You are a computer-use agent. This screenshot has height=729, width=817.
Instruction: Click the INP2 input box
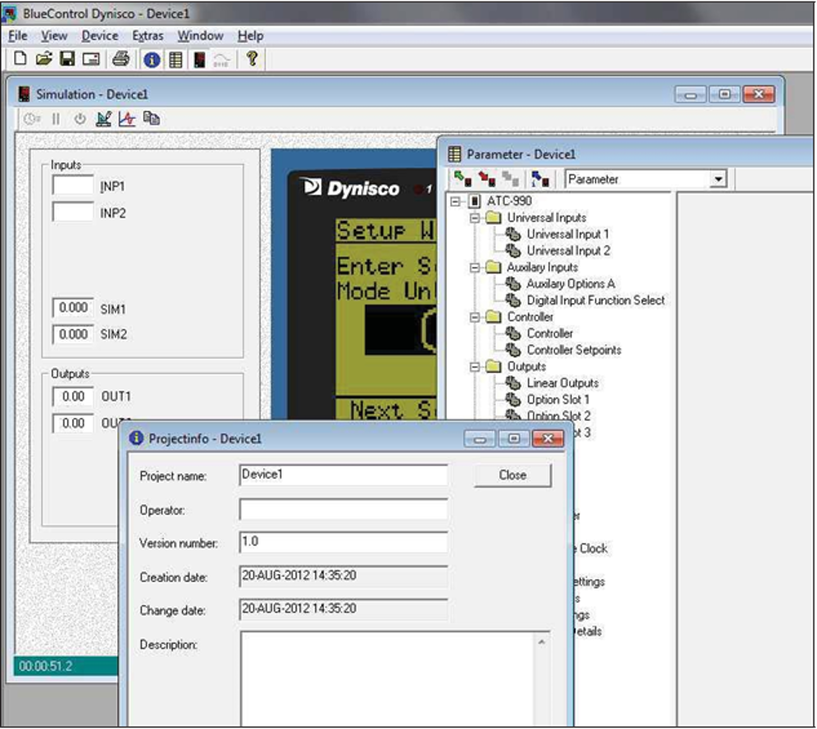pos(72,212)
